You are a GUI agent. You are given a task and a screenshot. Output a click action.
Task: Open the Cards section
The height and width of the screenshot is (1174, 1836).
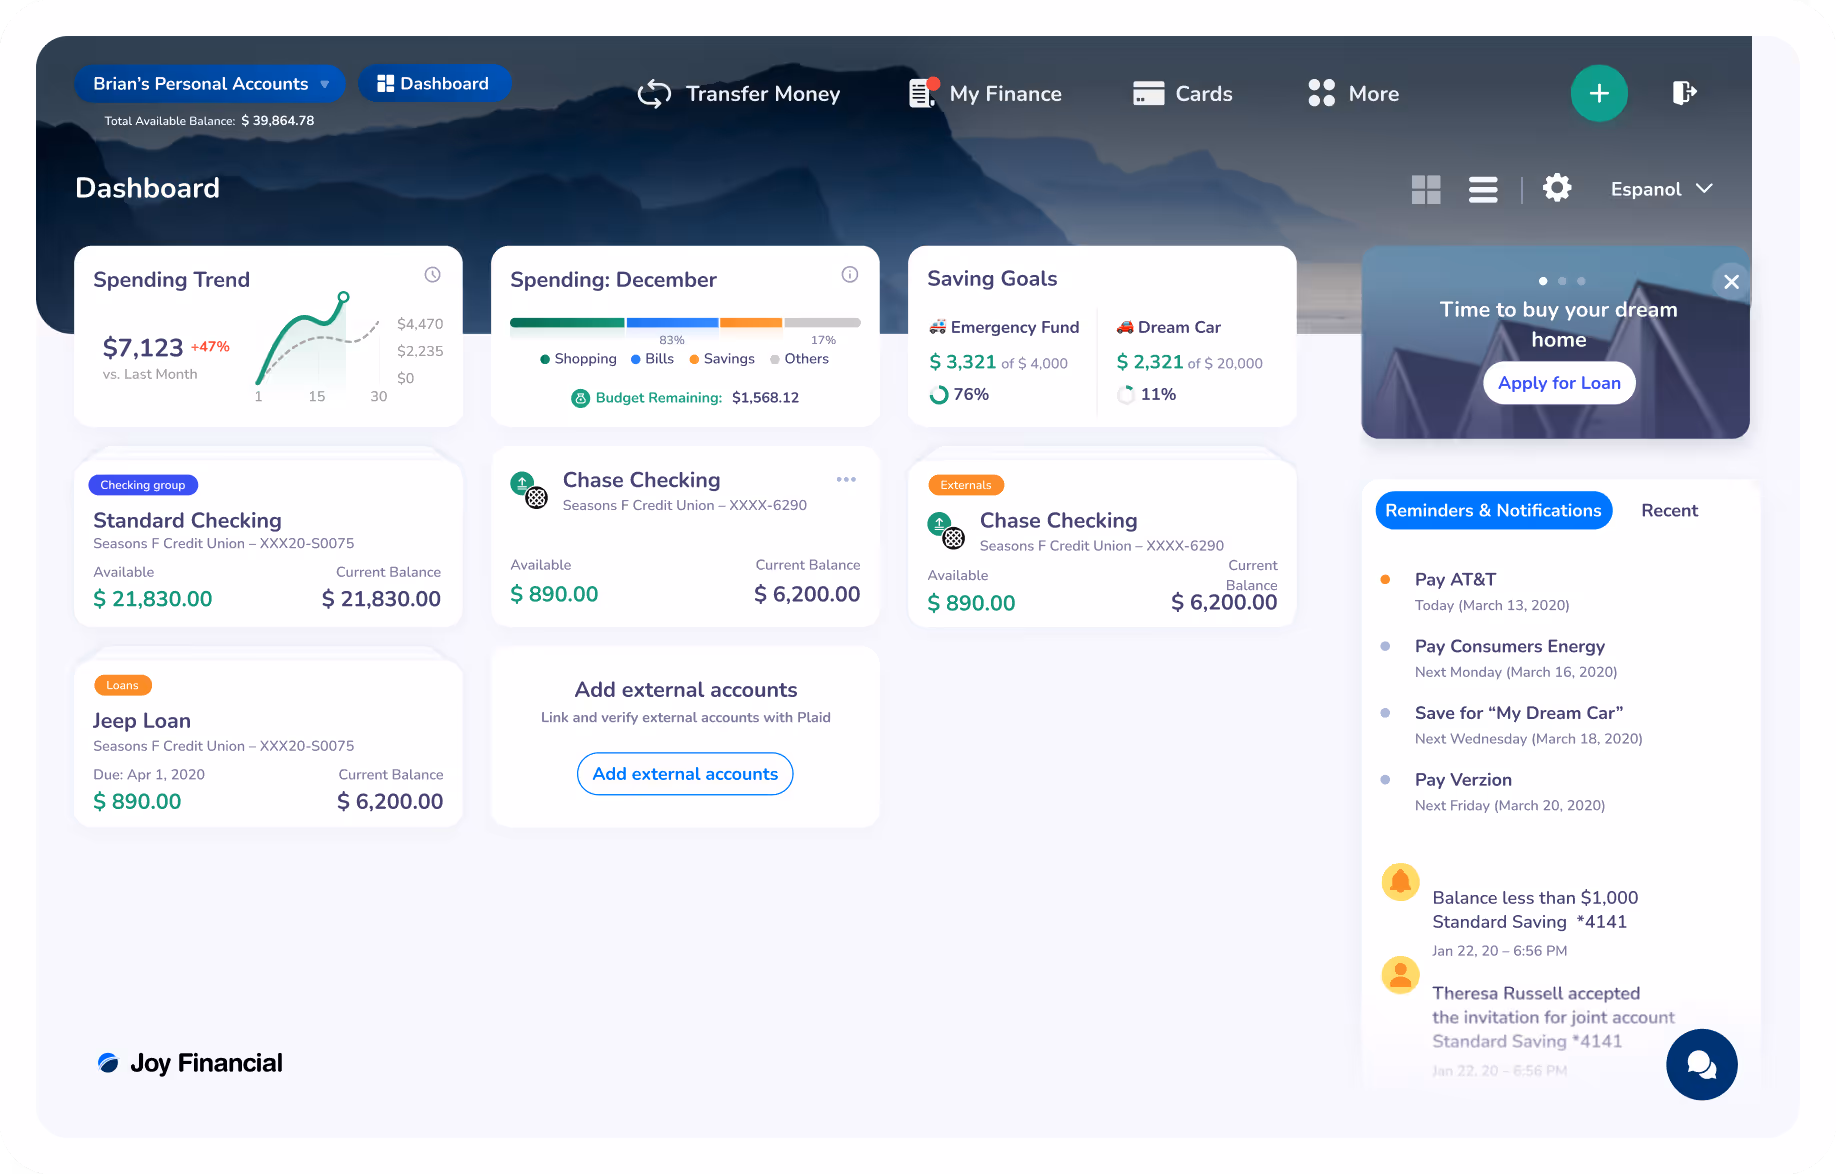point(1183,93)
